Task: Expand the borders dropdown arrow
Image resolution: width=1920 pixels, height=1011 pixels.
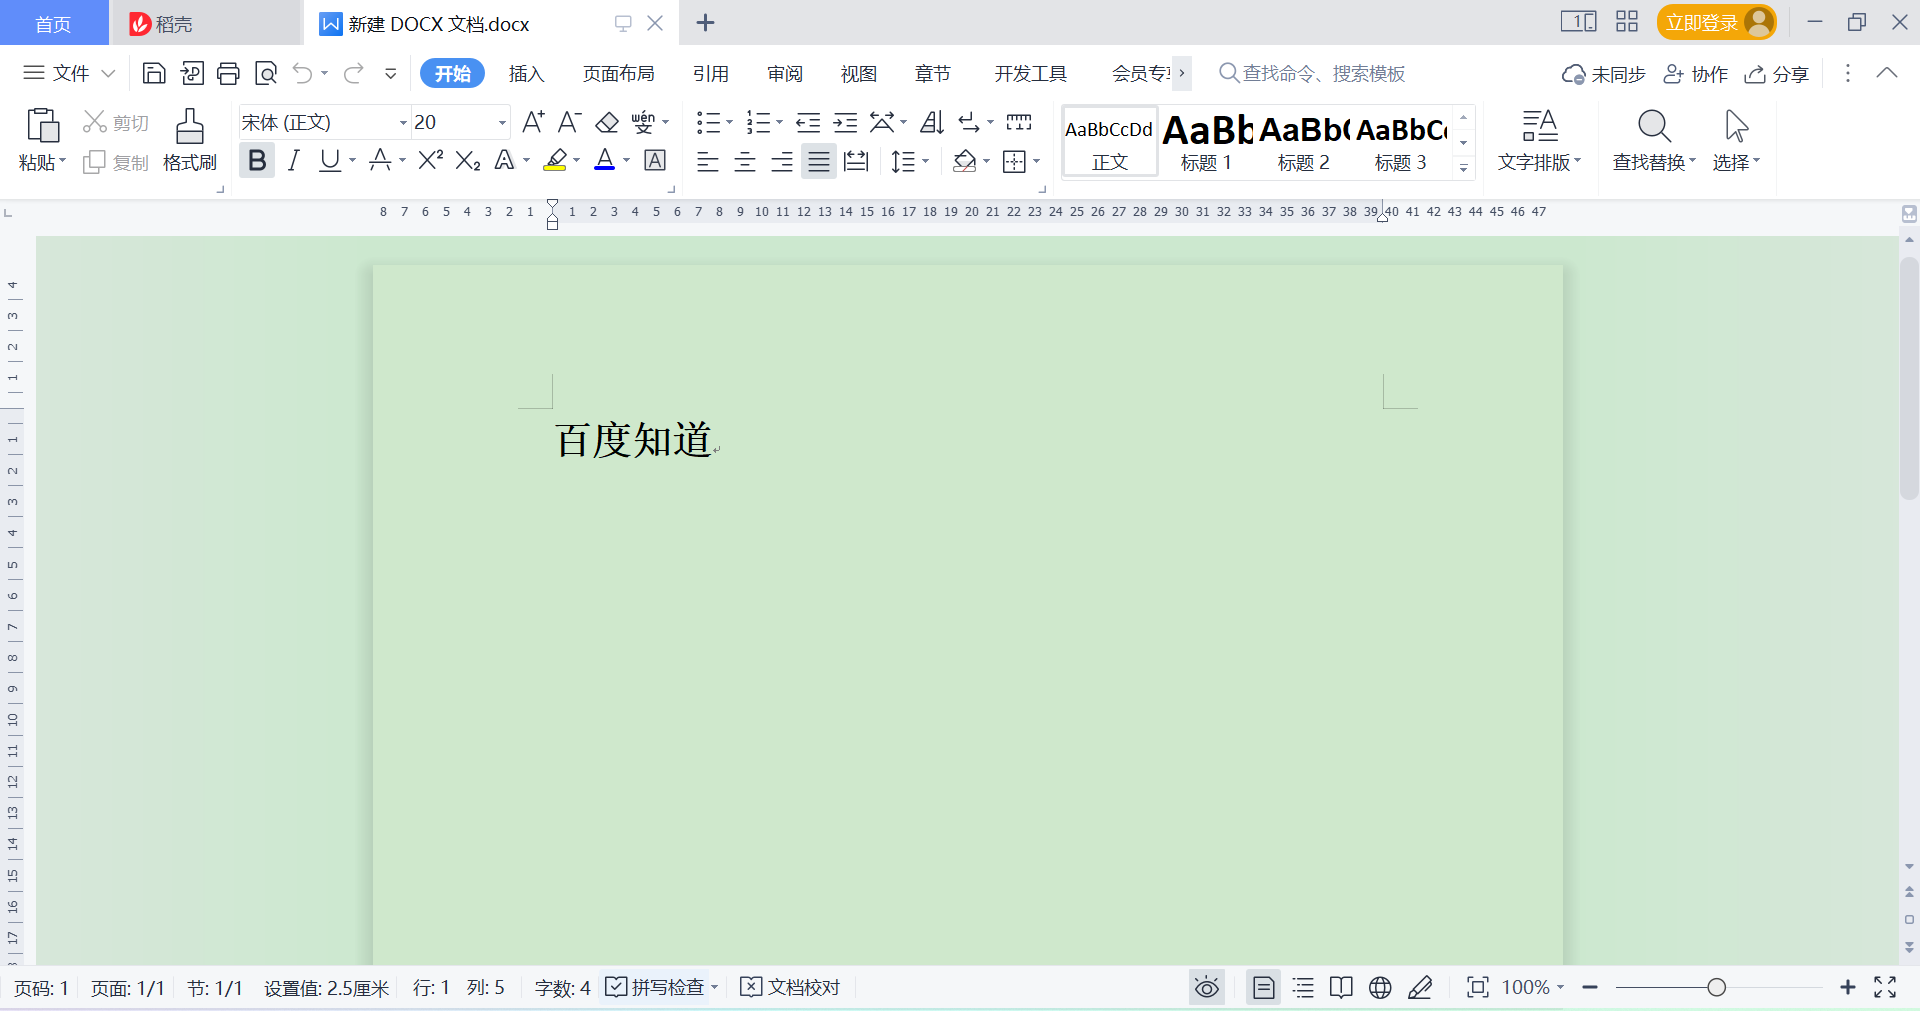Action: (x=1037, y=161)
